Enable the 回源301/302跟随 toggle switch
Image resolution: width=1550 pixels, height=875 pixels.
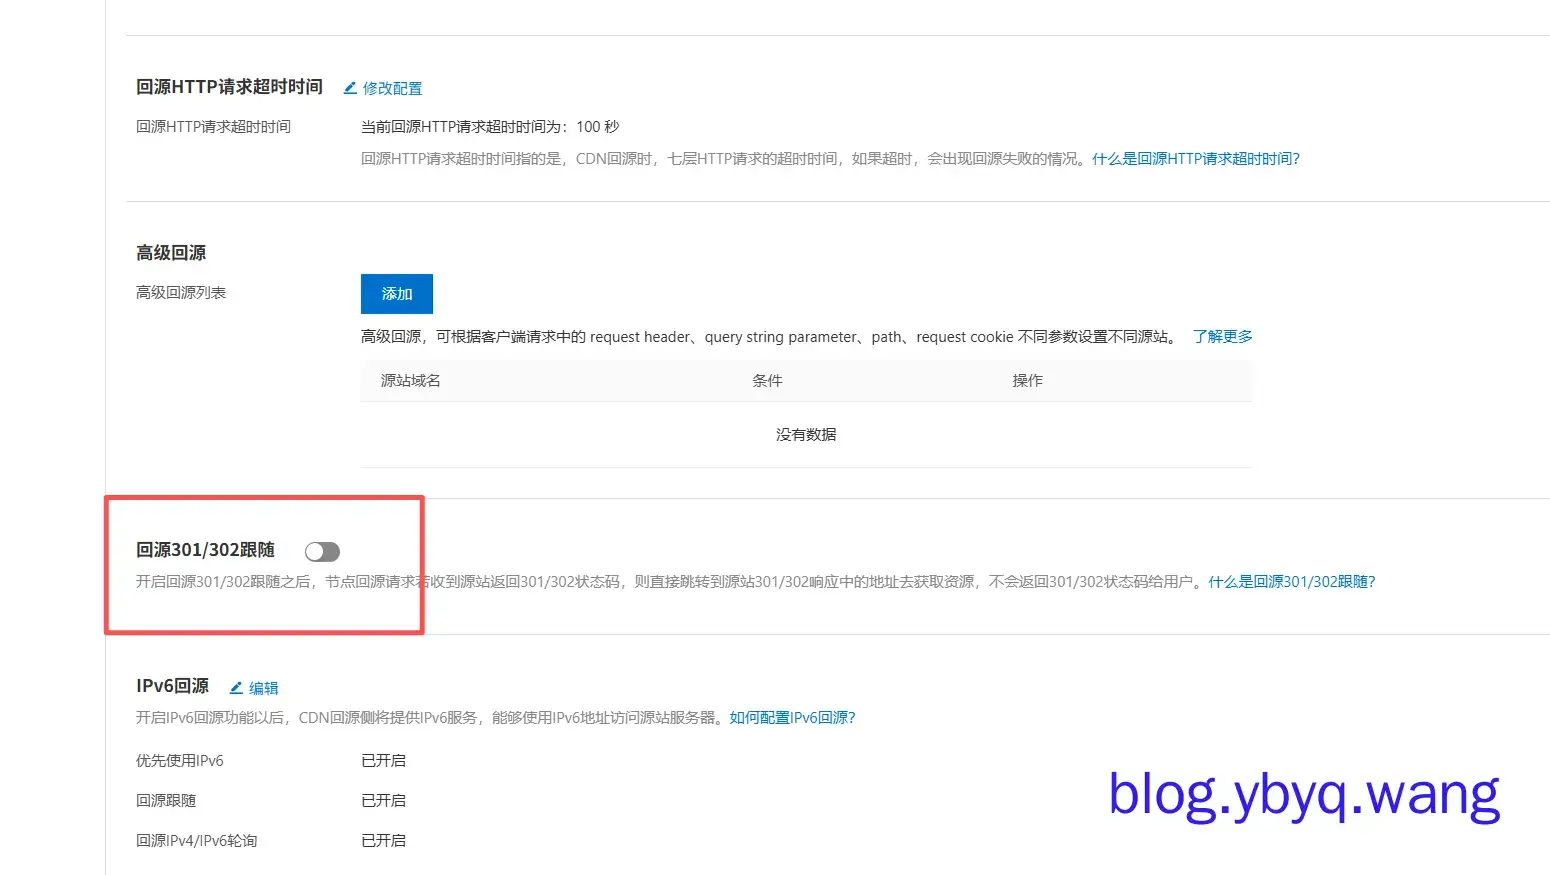(x=322, y=551)
